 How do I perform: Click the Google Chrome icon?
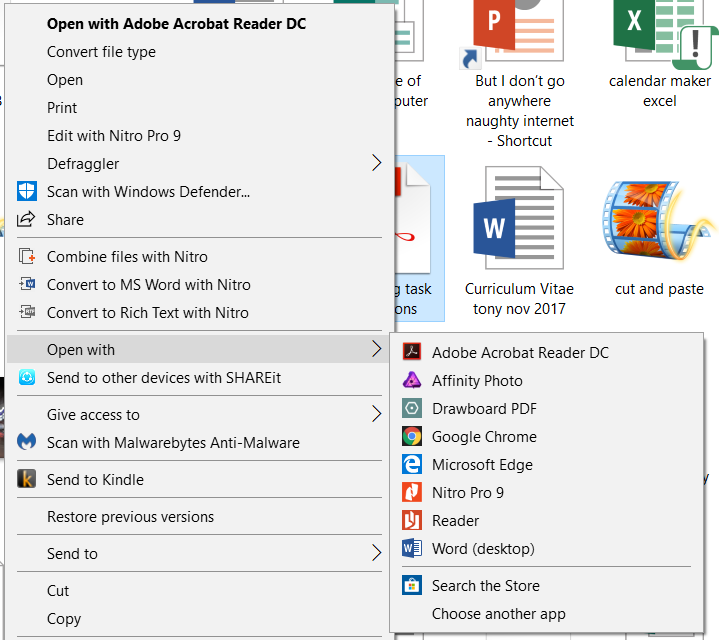412,436
